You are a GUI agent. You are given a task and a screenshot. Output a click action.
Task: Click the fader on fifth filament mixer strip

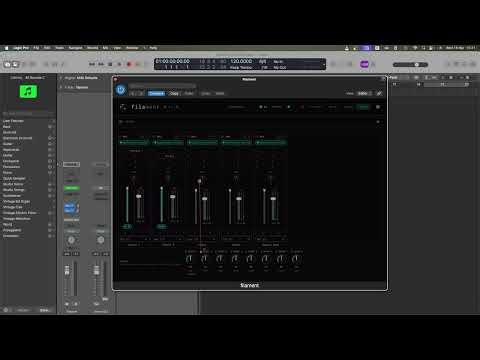tap(273, 199)
